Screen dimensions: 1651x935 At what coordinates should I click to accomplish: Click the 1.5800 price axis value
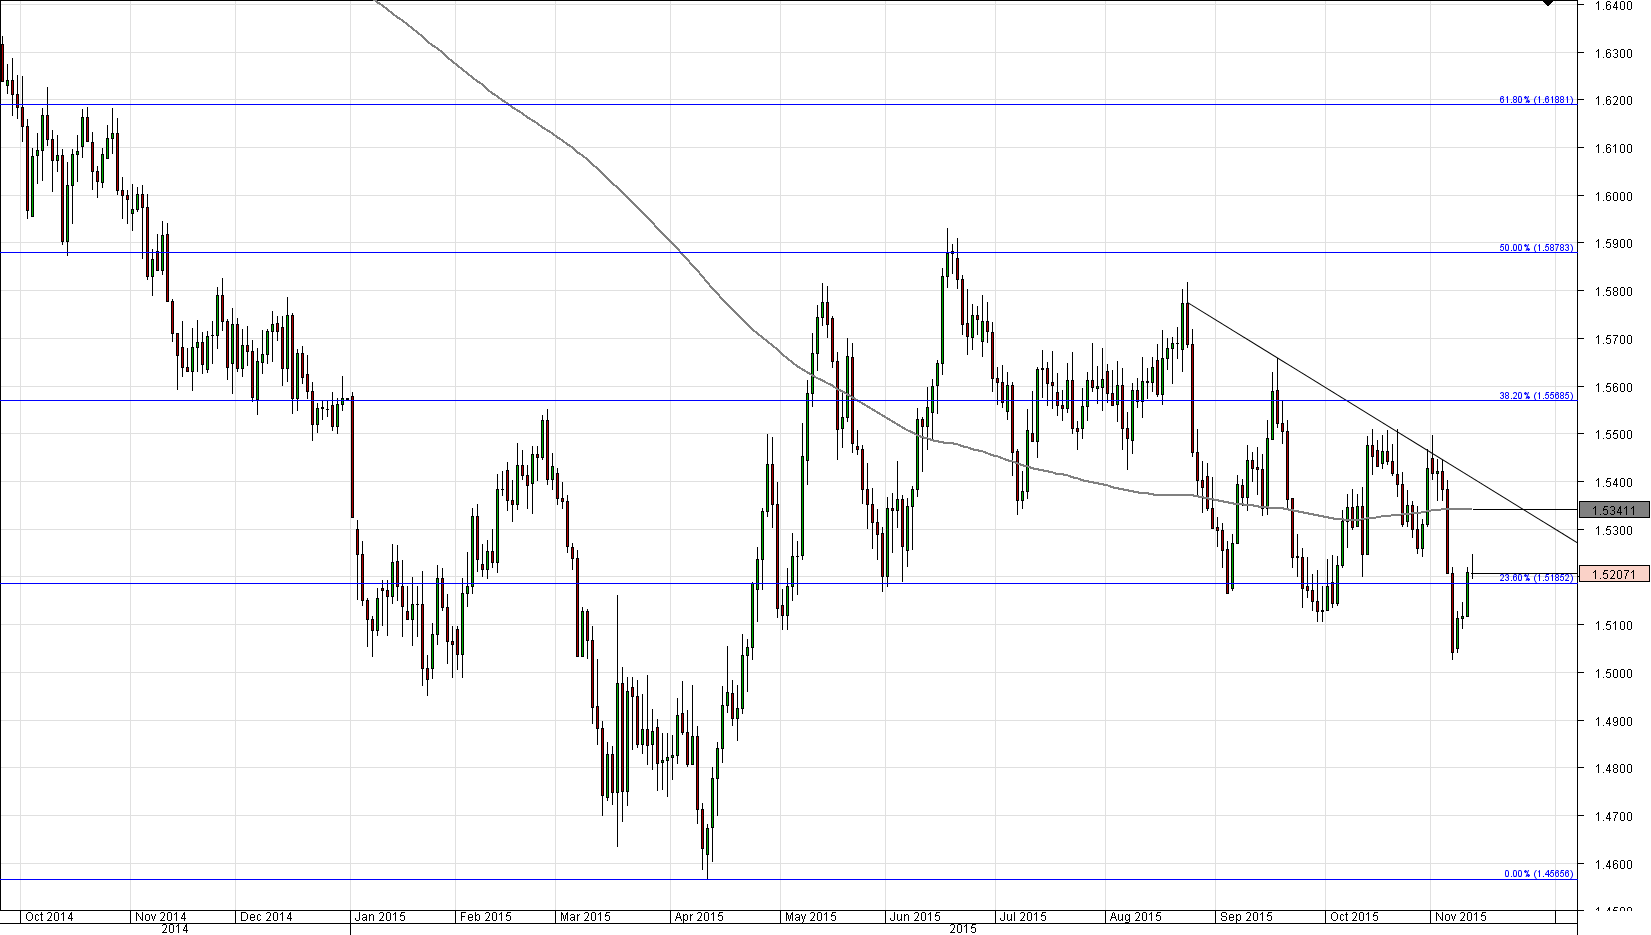point(1615,292)
